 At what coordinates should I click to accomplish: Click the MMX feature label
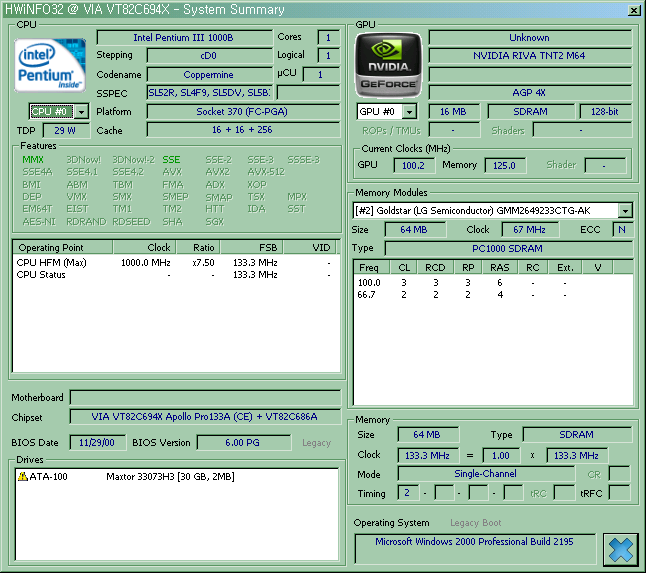point(33,160)
